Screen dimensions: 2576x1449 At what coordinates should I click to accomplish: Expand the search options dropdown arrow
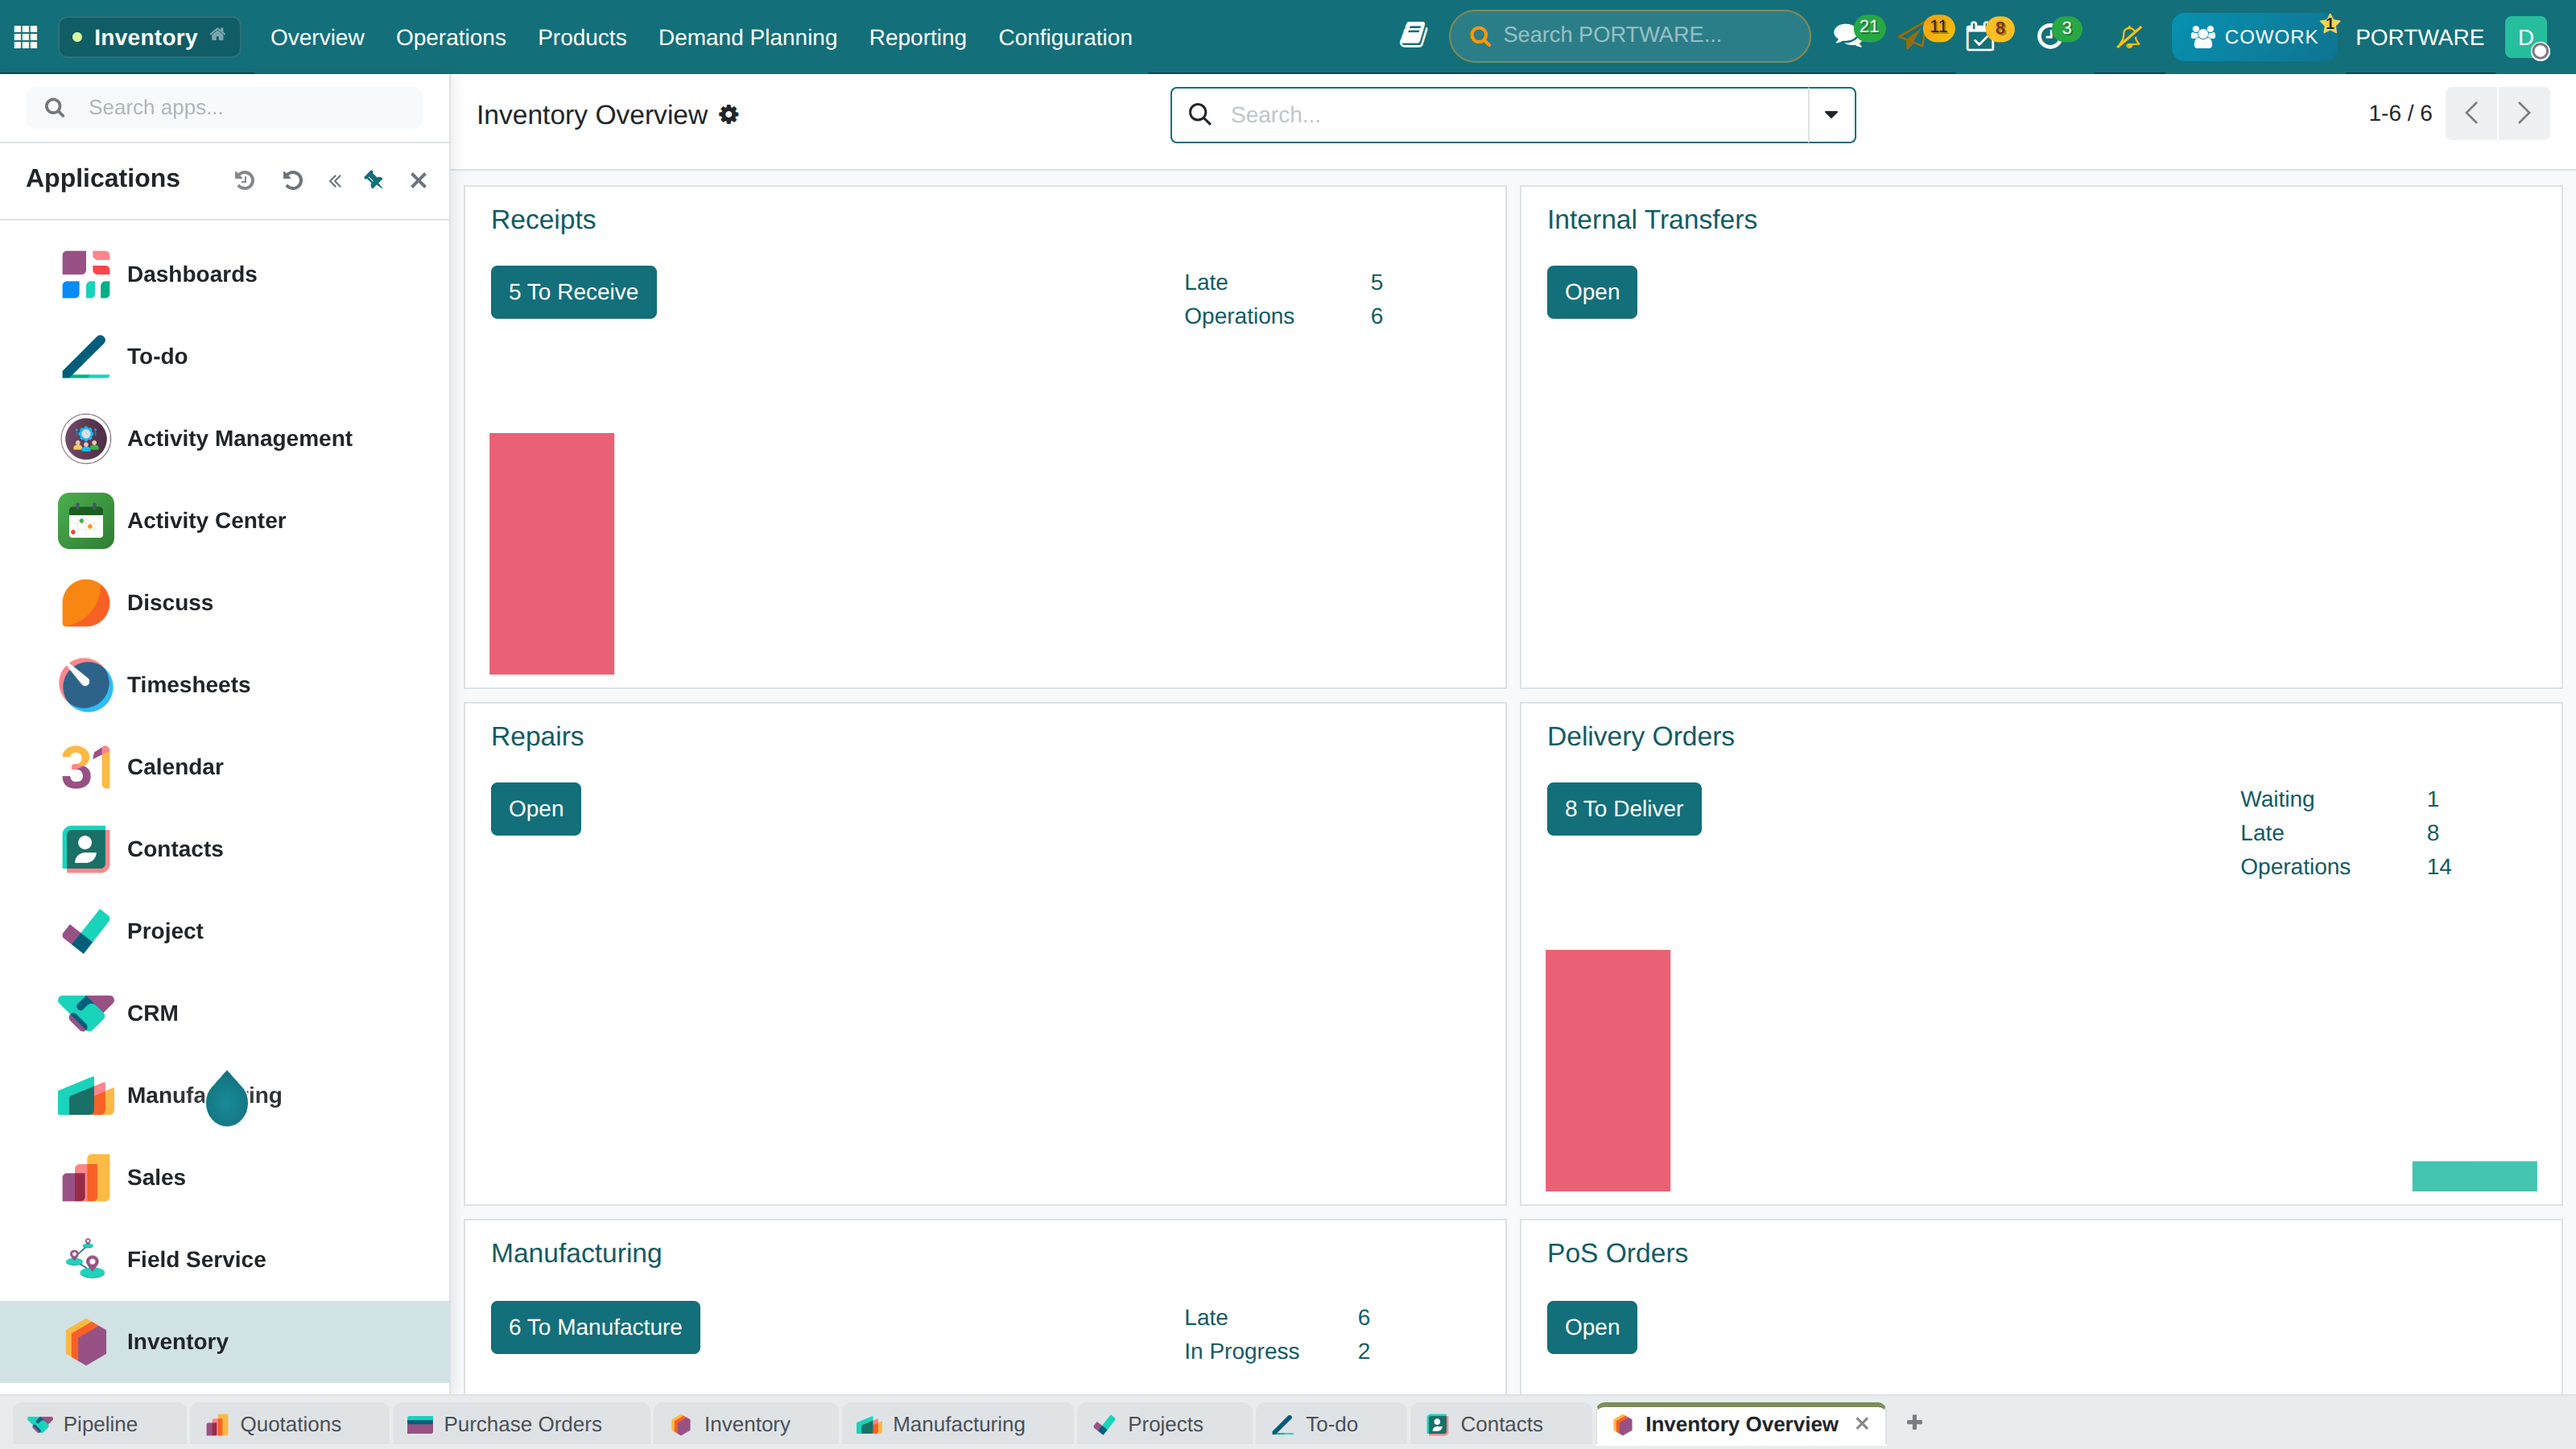[1831, 114]
